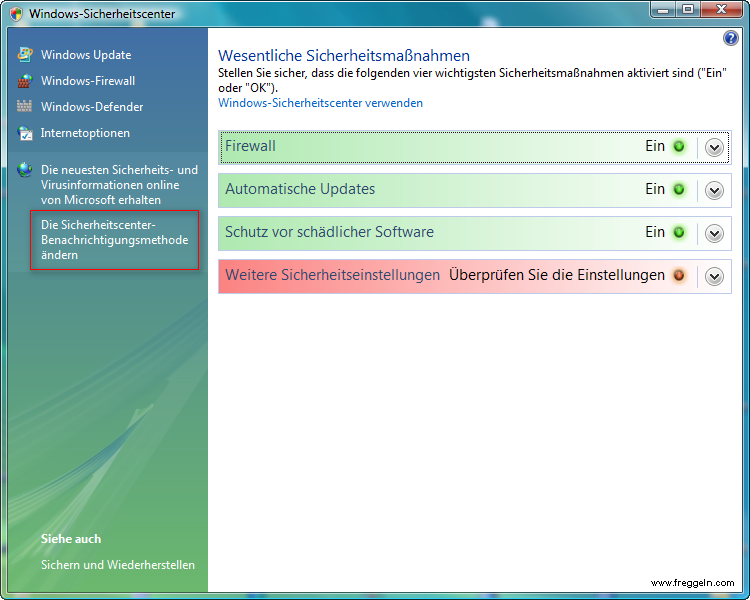Expand the Firewall section chevron
The height and width of the screenshot is (600, 750).
pyautogui.click(x=714, y=147)
